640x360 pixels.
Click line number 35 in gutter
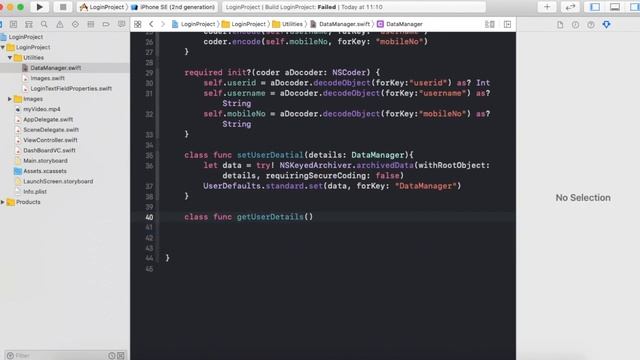tap(149, 156)
